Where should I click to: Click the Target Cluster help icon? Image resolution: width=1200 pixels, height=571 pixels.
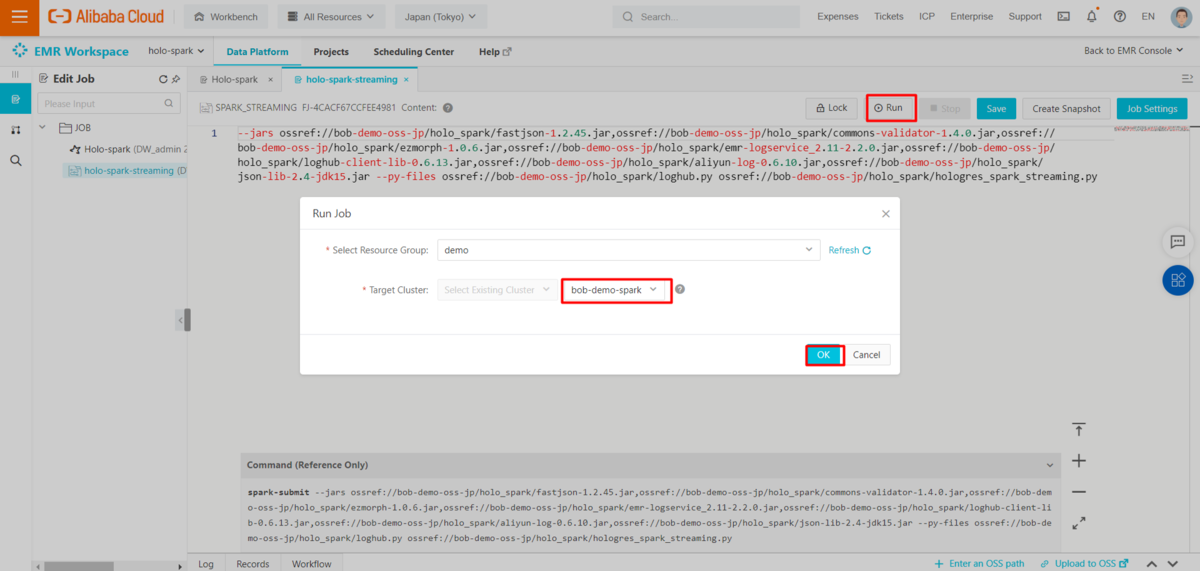tap(680, 290)
